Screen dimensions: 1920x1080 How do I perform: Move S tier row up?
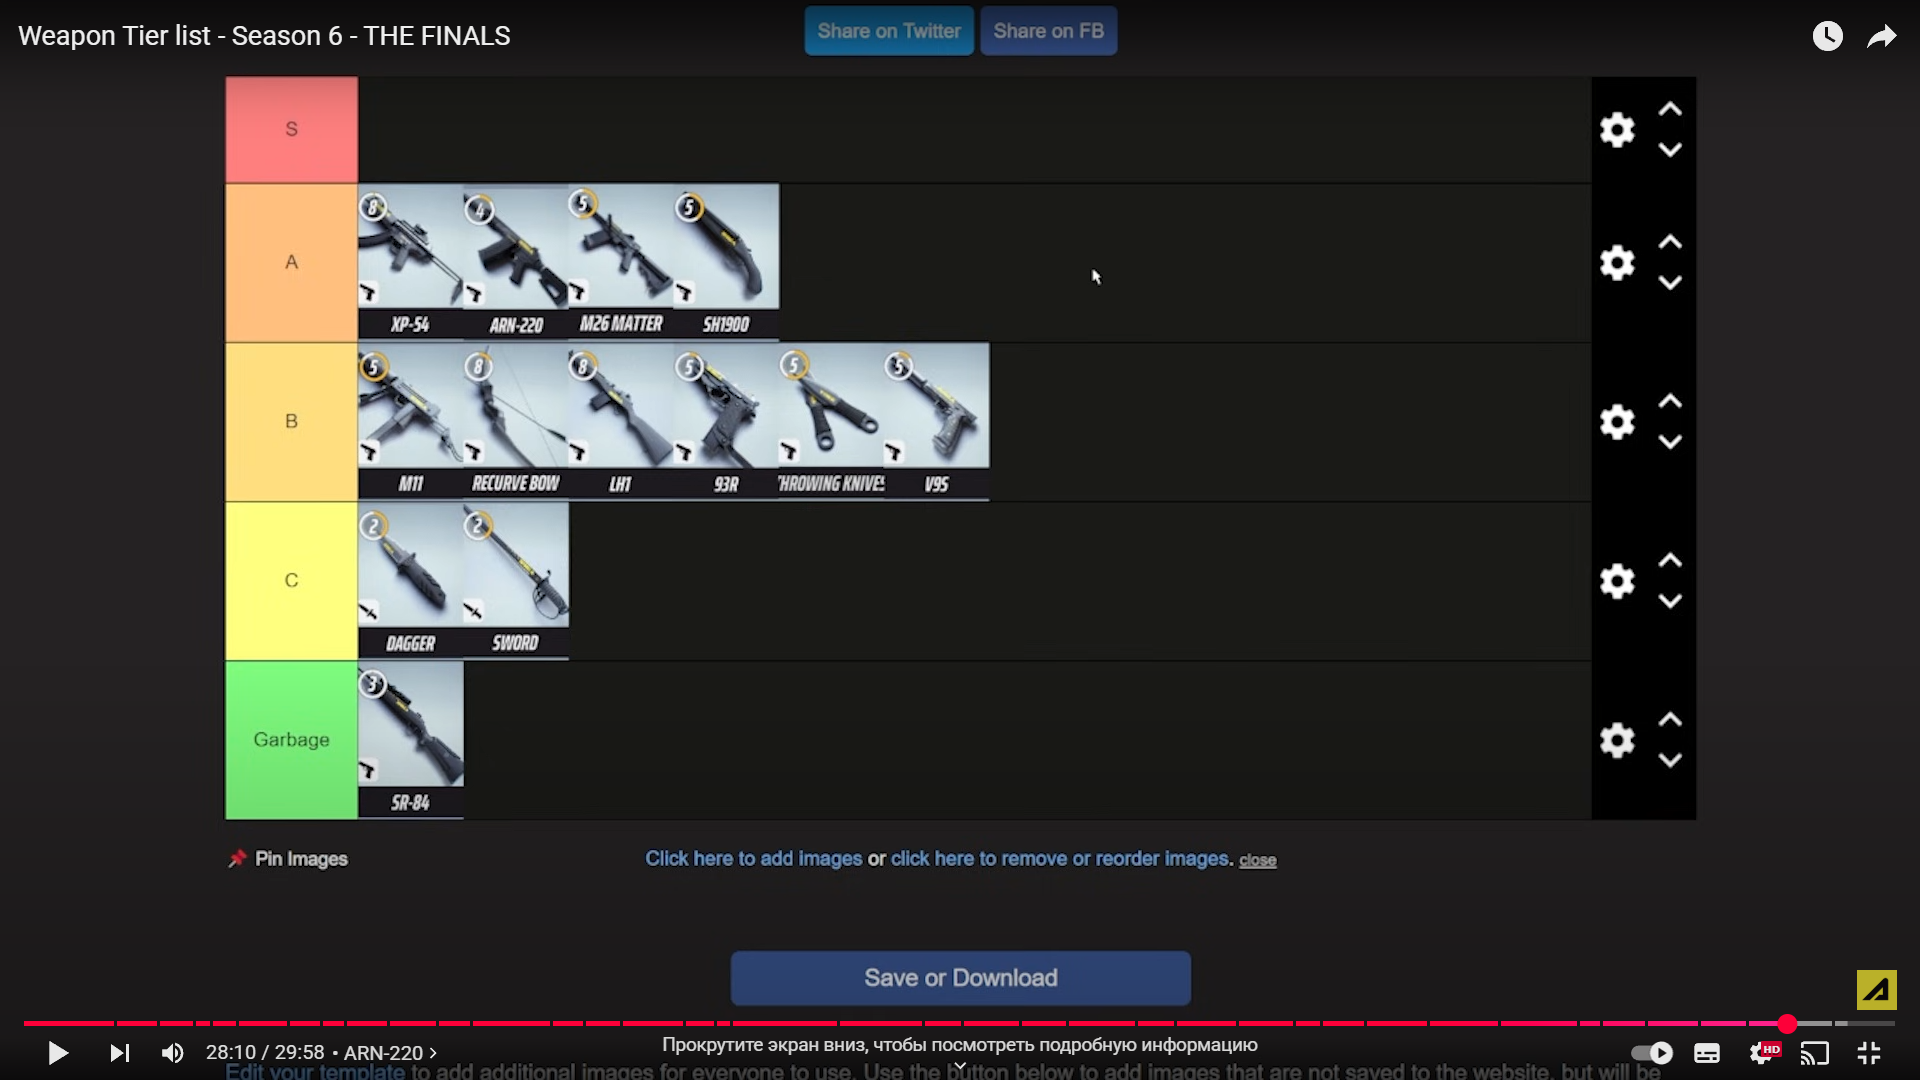[1670, 109]
